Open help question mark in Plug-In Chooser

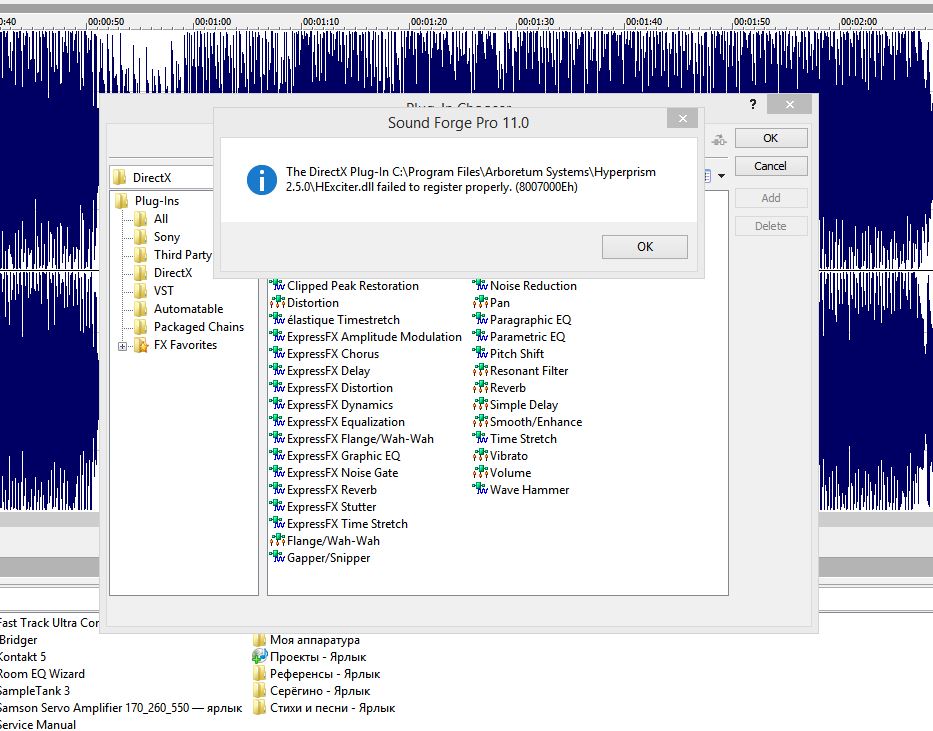753,105
